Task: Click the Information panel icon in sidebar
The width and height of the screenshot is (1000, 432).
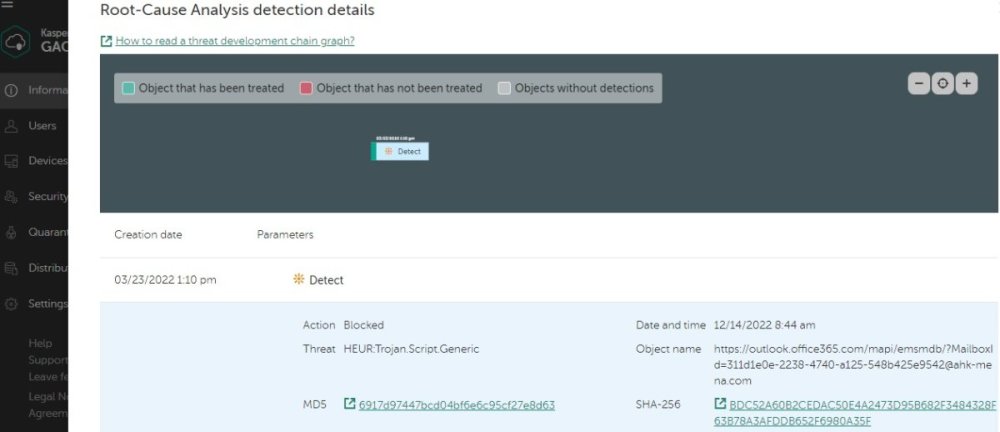Action: 12,90
